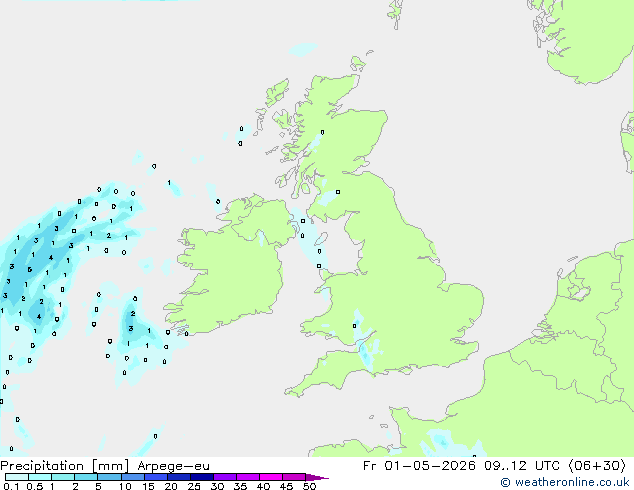Pick the 5–10 mm legend swatch

(x=109, y=477)
